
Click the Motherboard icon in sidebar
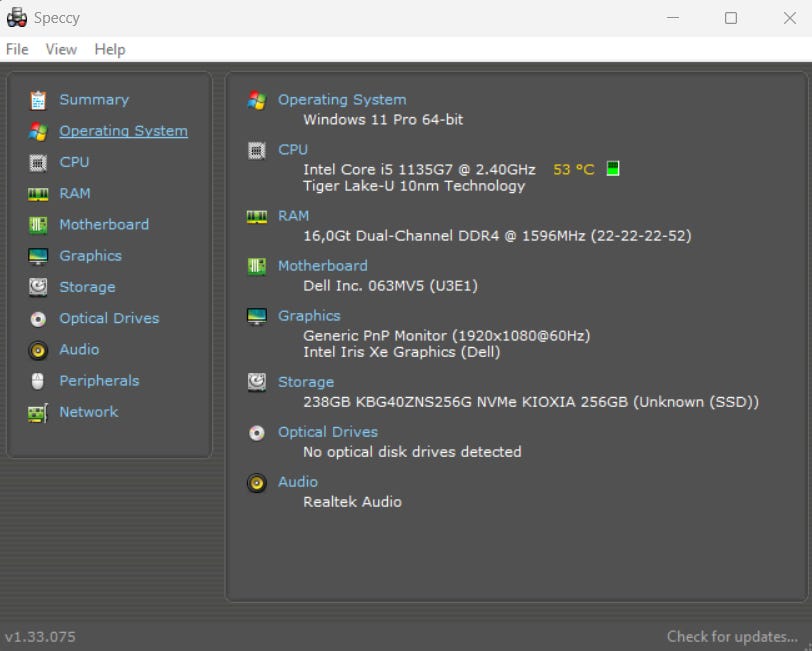pos(38,225)
